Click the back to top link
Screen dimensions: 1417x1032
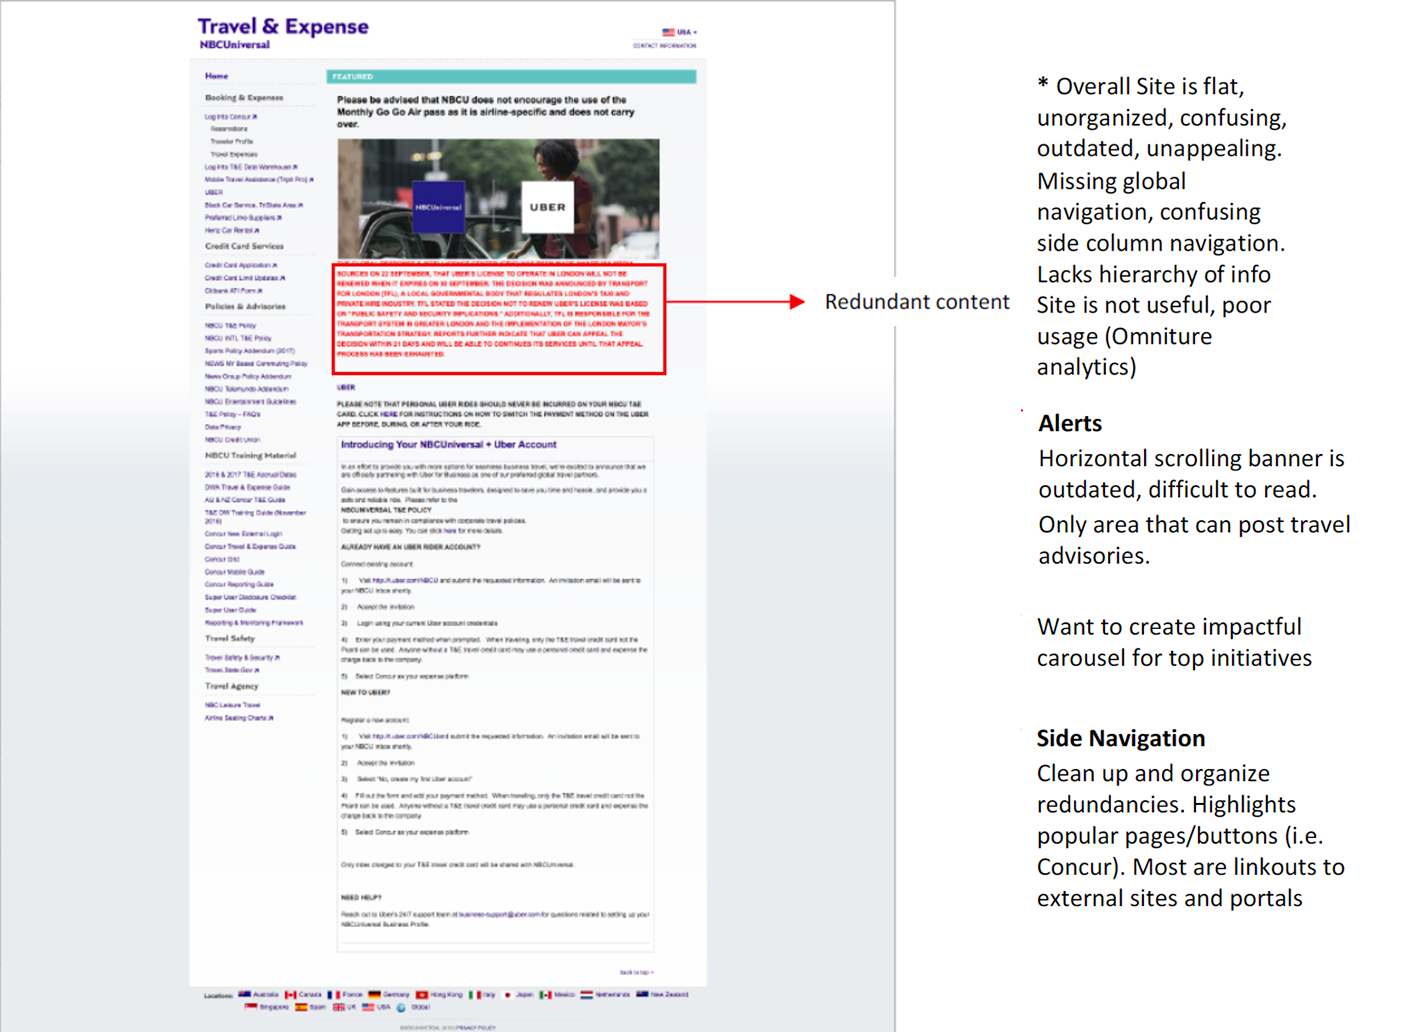(x=636, y=972)
